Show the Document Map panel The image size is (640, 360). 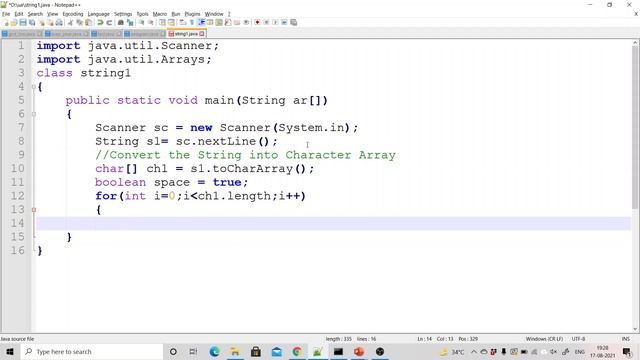pyautogui.click(x=219, y=22)
